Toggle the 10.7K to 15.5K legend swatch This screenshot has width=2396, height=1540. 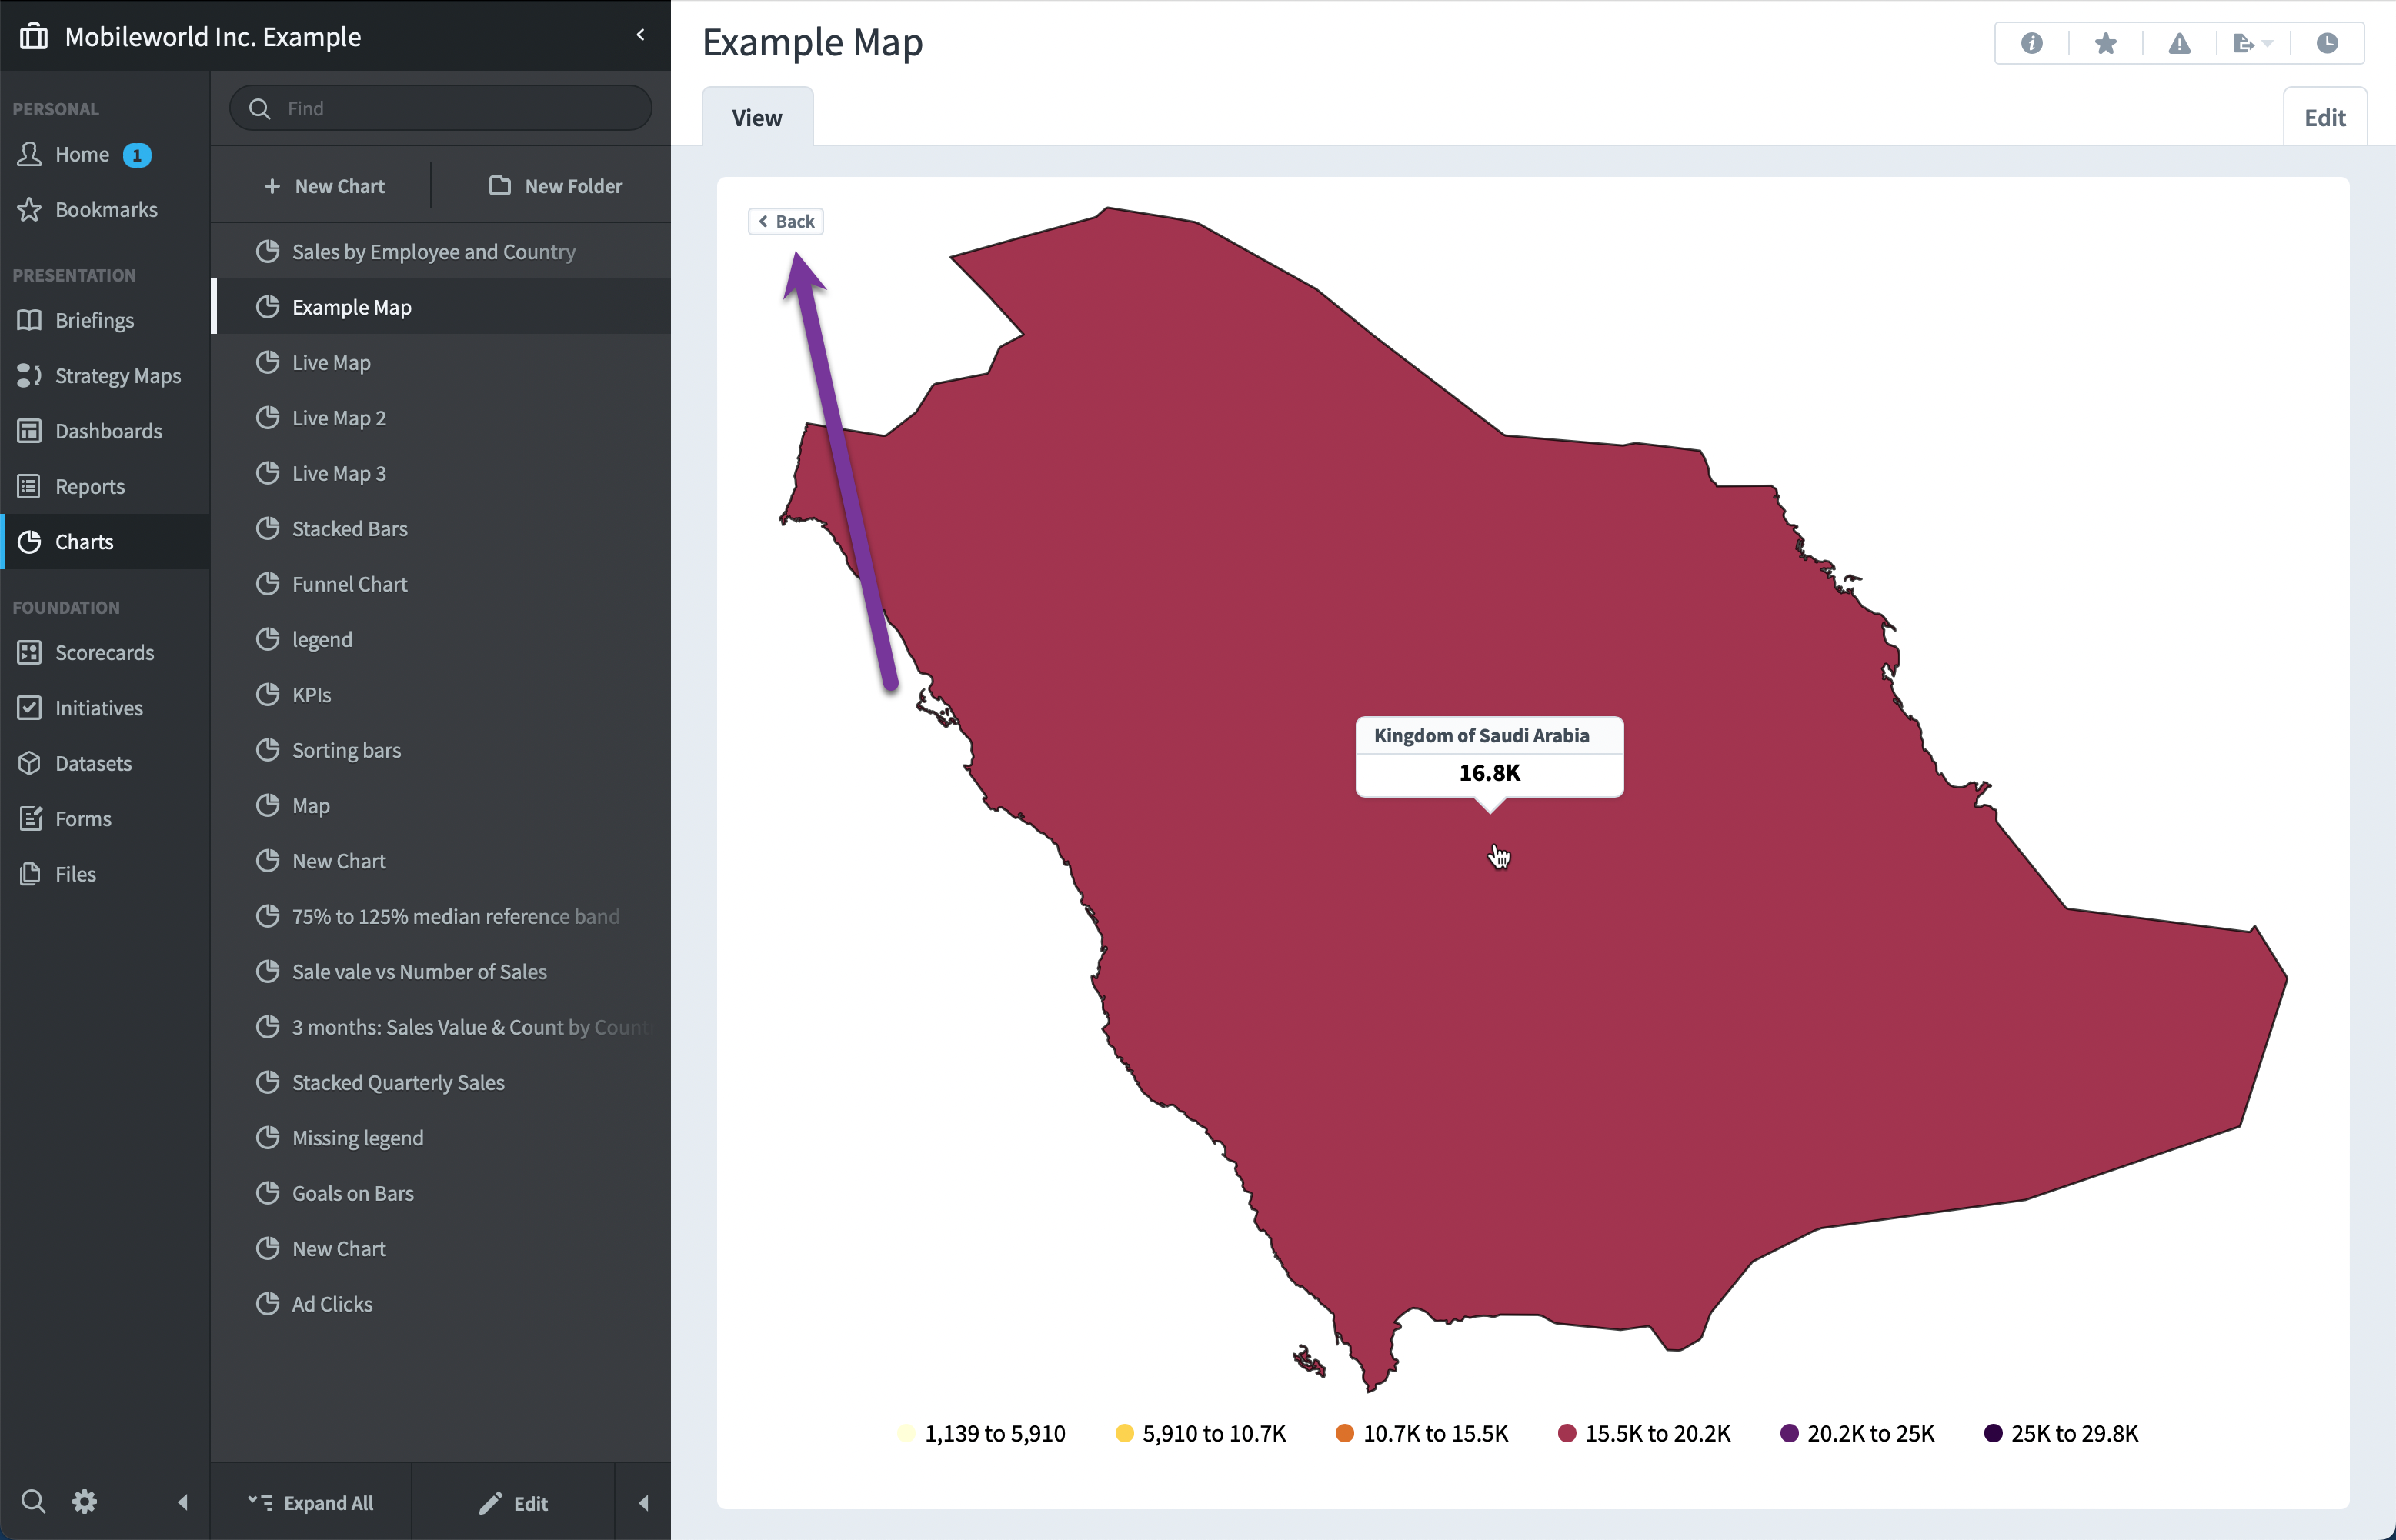click(1345, 1433)
